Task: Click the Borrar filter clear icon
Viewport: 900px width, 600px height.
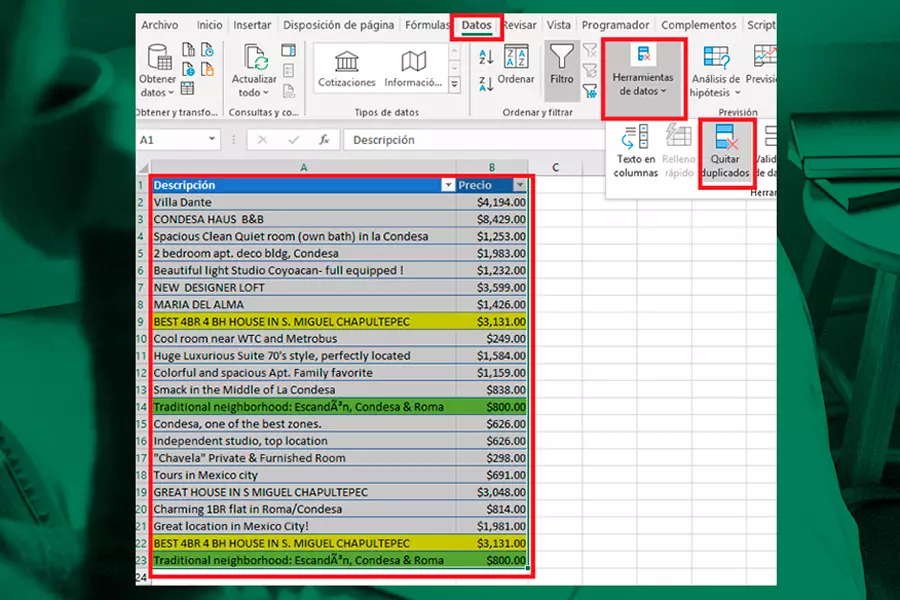Action: click(589, 51)
